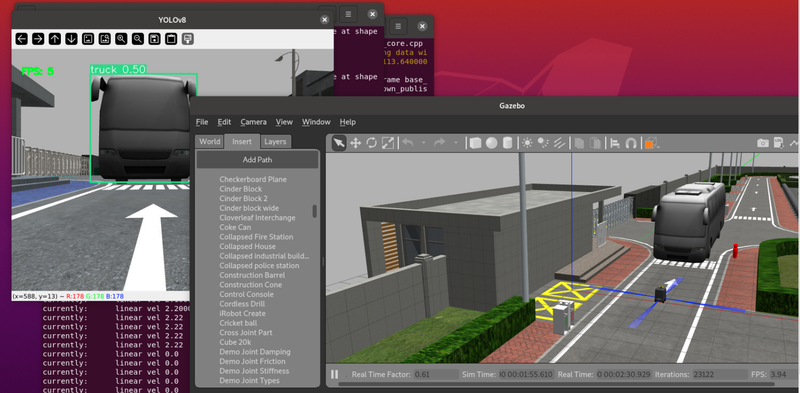
Task: Select the Scale mode tool
Action: [x=388, y=143]
